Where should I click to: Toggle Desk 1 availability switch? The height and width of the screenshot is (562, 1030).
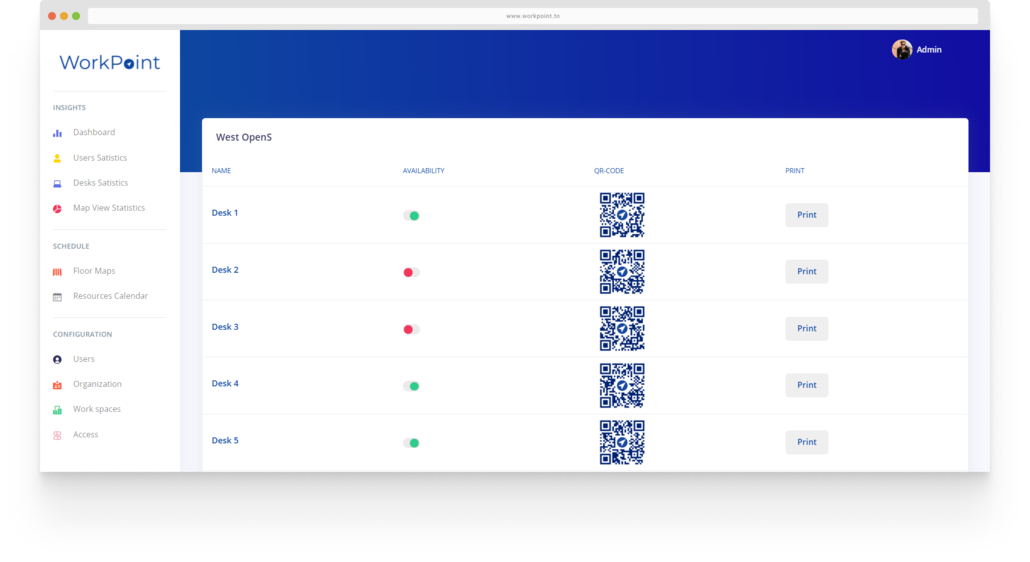tap(411, 215)
